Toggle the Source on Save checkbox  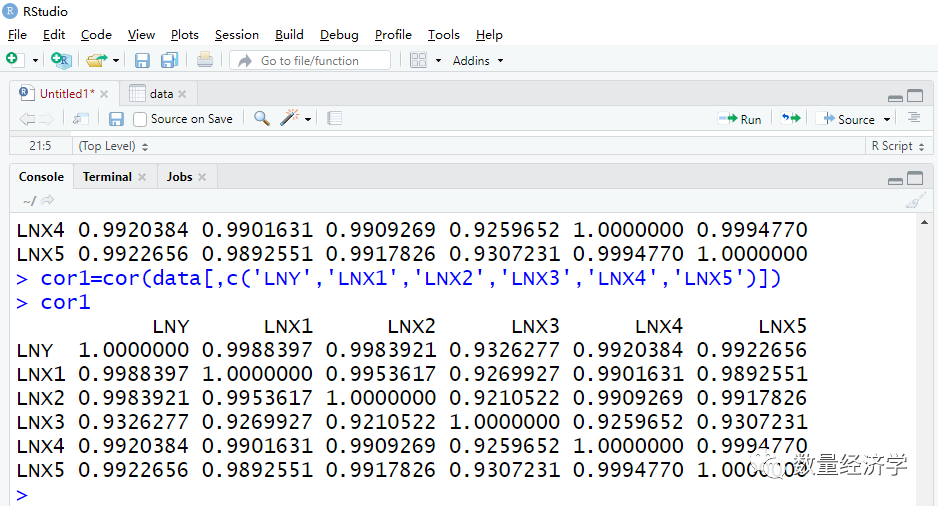(x=139, y=119)
